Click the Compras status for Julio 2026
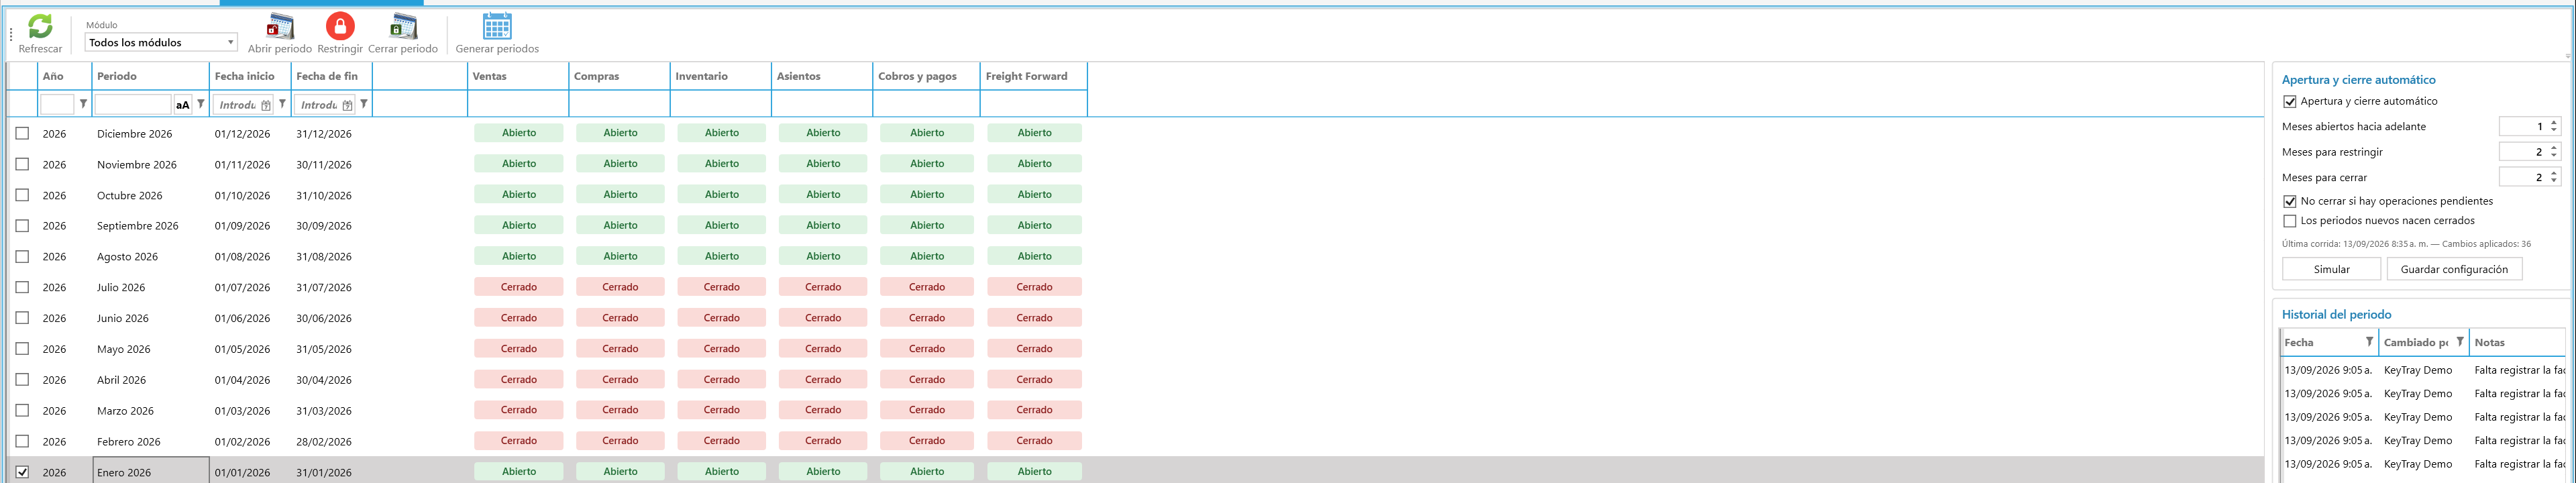The height and width of the screenshot is (483, 2576). pos(620,287)
